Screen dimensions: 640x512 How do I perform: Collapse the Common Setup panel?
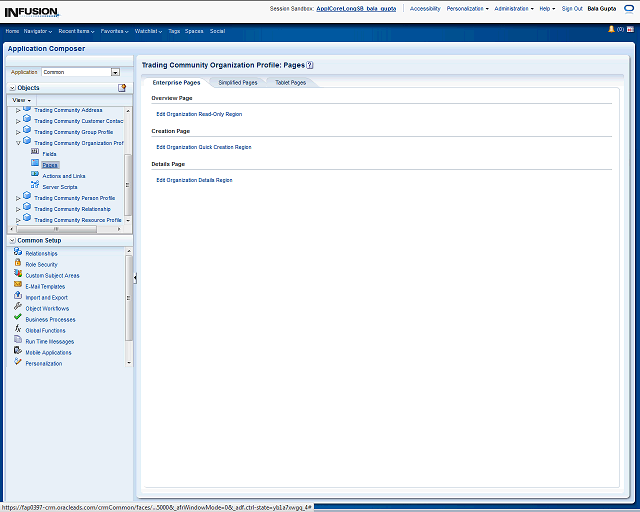click(11, 241)
